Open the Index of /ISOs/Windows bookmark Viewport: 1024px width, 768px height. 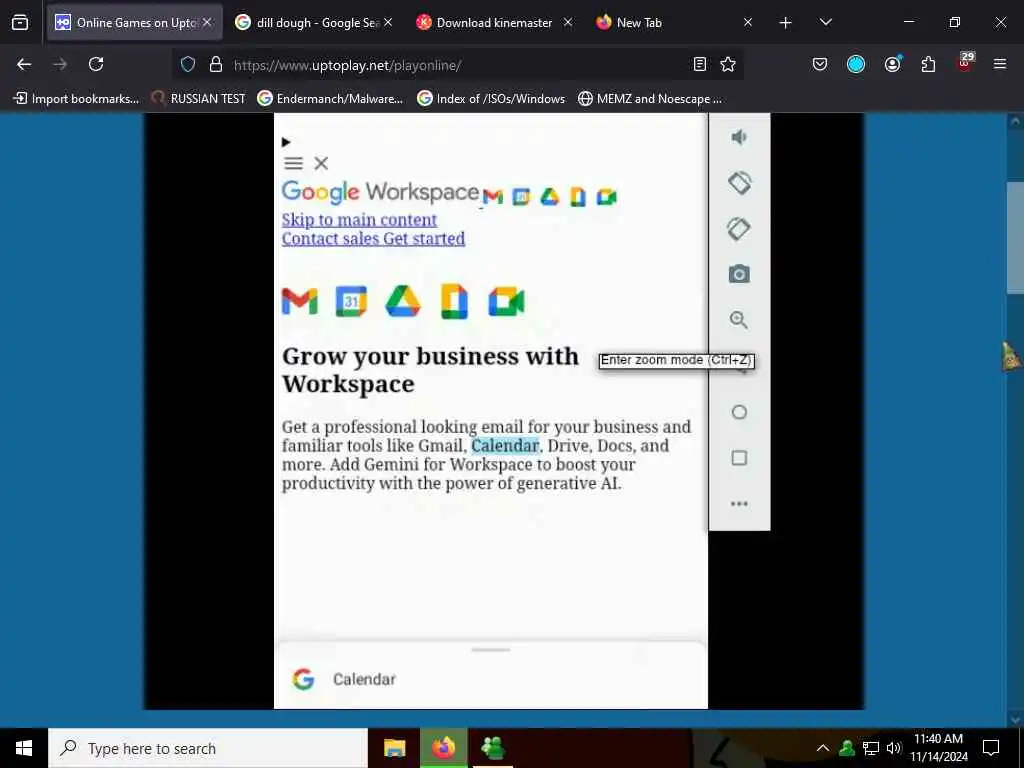[x=491, y=99]
